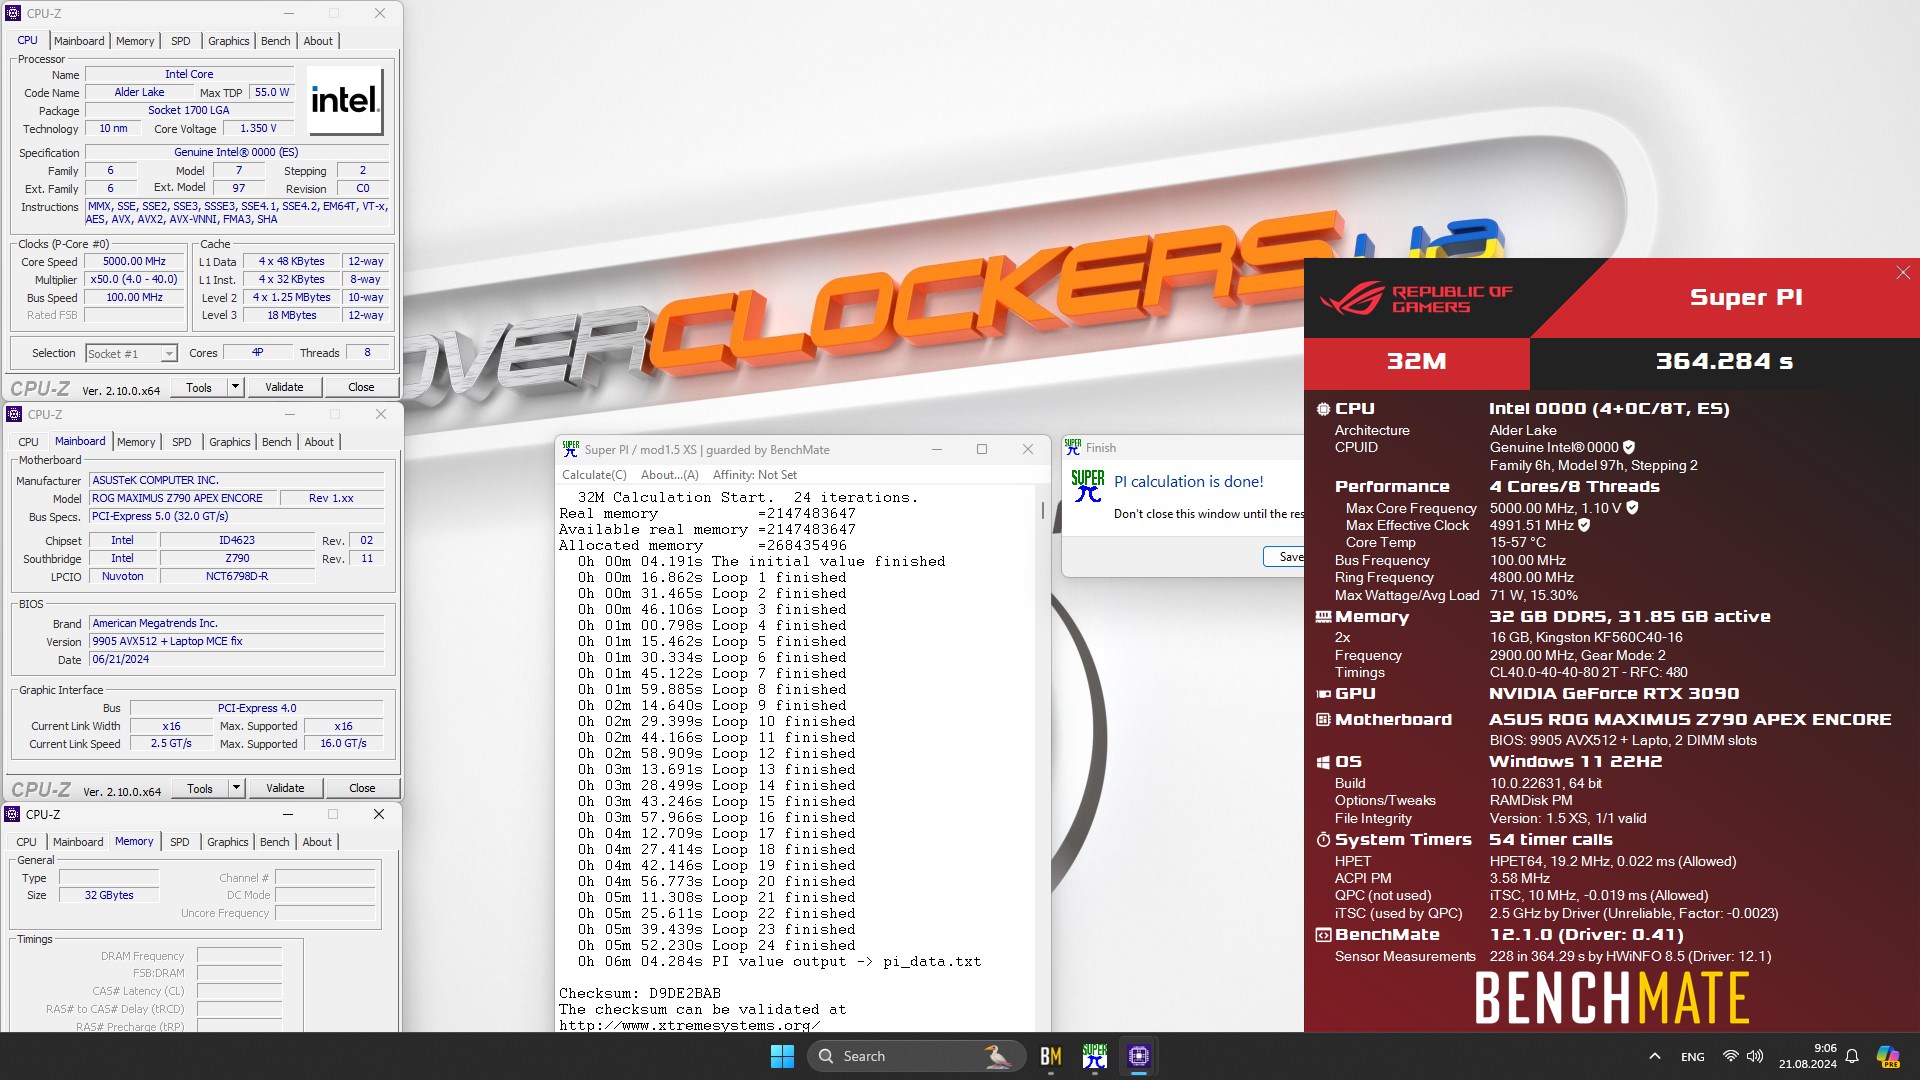Click the 364.284 s result time
Screen dimensions: 1920x1080
(1724, 362)
